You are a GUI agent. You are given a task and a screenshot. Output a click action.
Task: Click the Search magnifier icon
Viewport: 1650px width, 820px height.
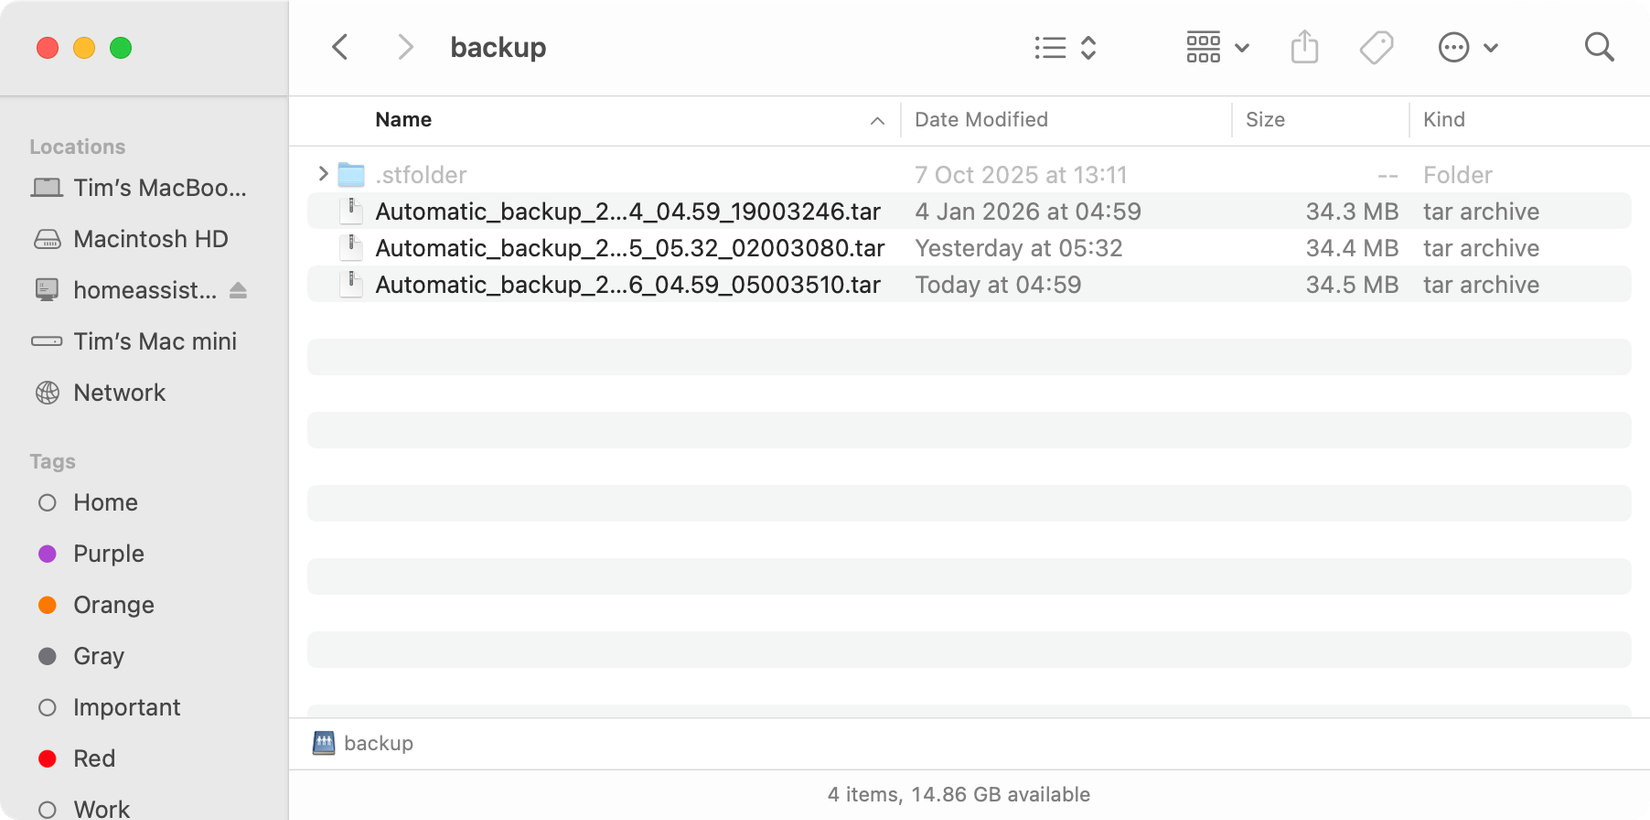pos(1599,47)
